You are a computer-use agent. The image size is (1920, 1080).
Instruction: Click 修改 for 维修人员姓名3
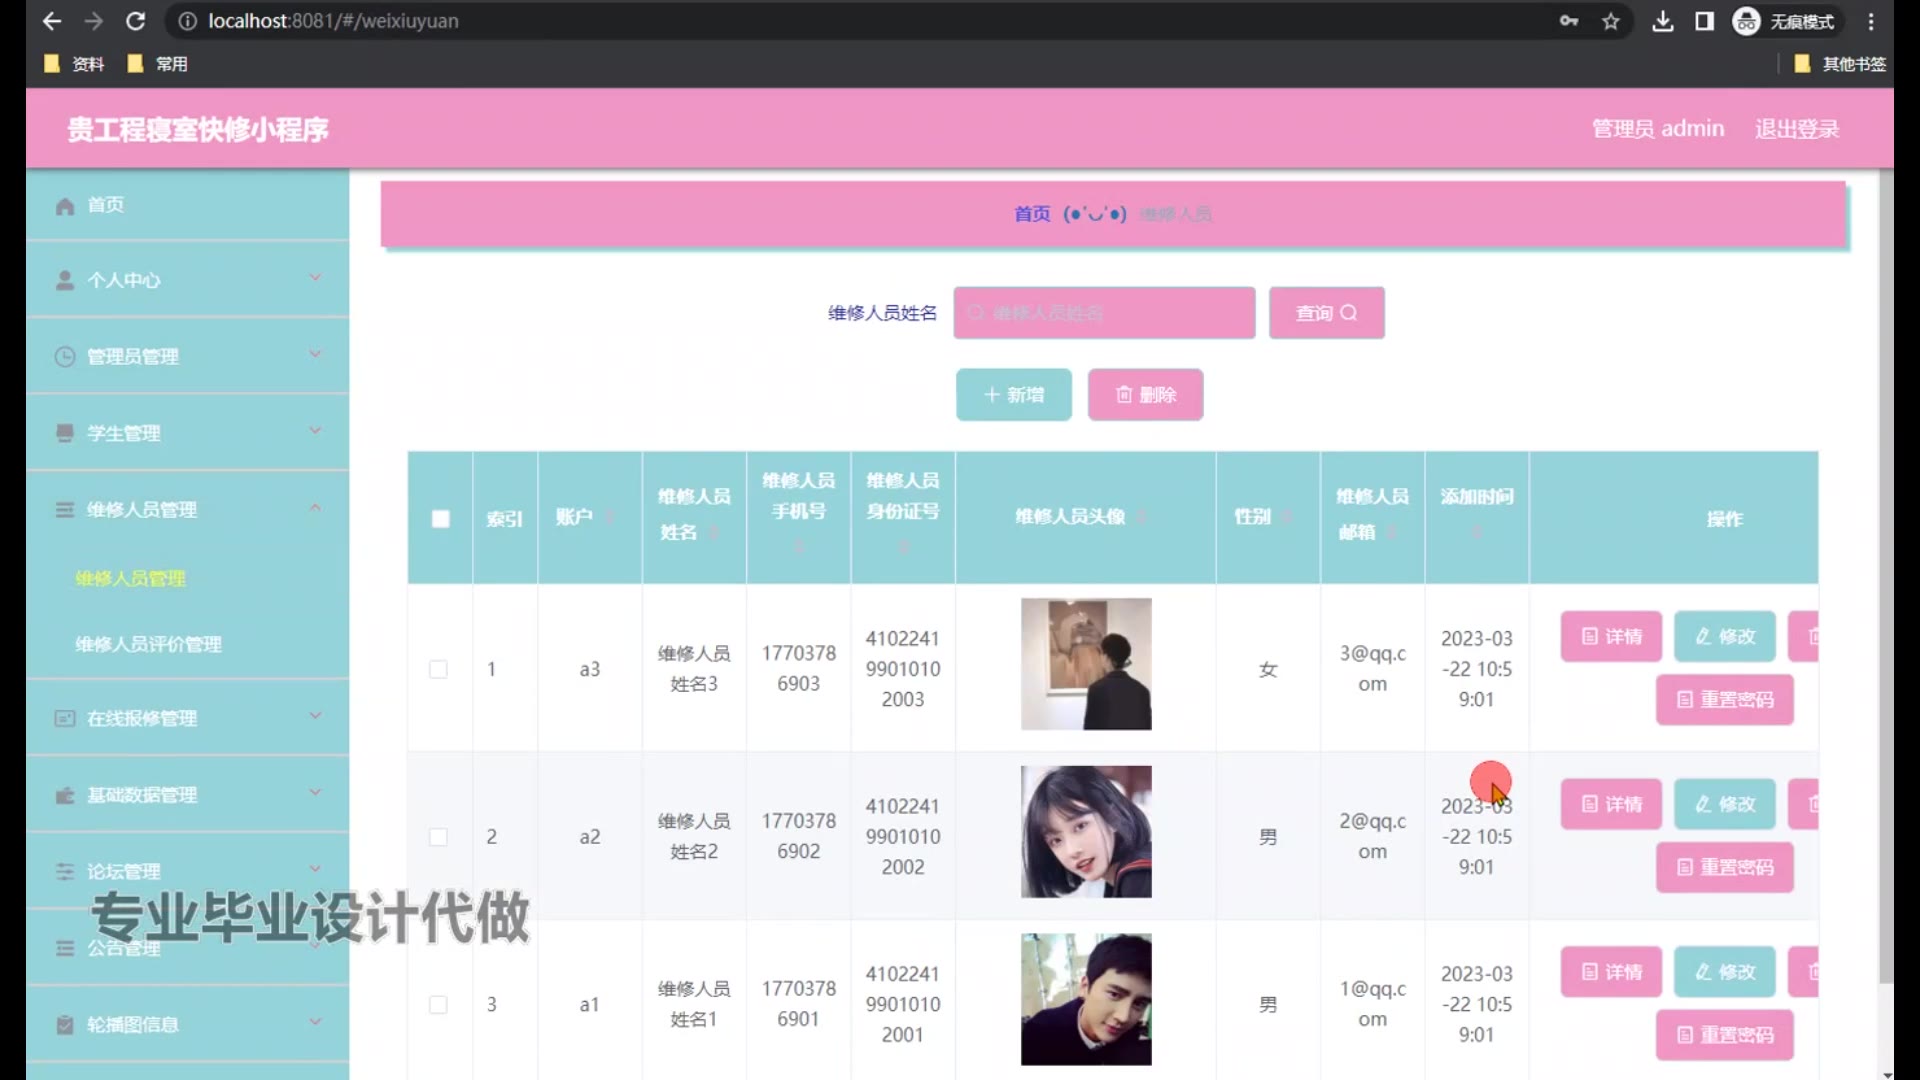coord(1725,637)
